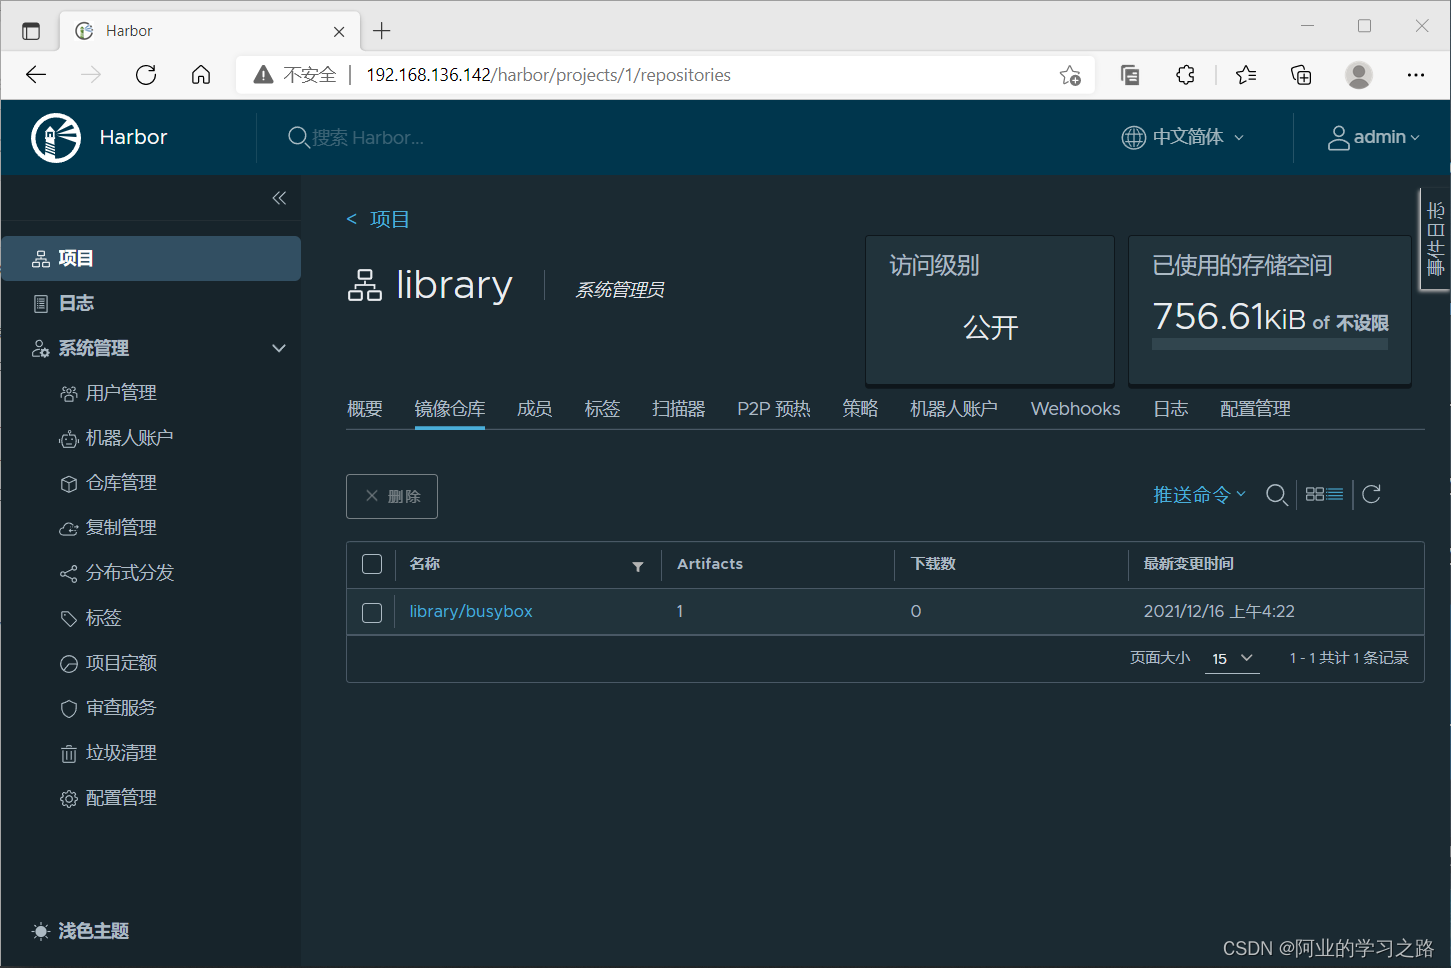
Task: Open a new browser tab
Action: click(x=382, y=31)
